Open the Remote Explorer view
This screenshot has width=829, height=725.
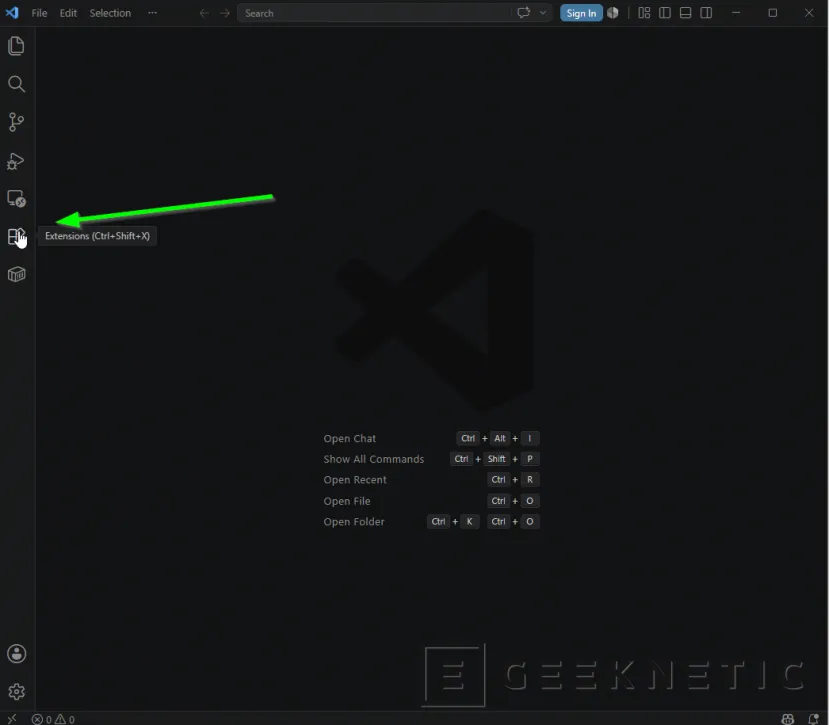click(x=16, y=199)
